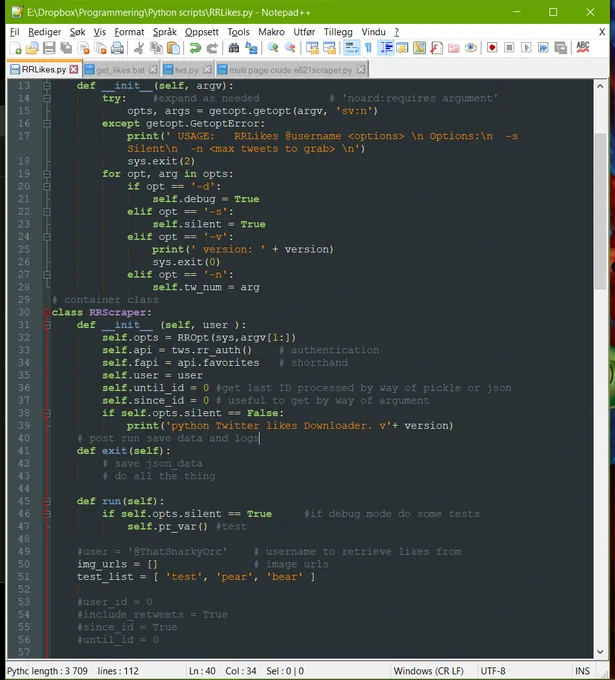Collapse the if block fold at line 38
Screen dimensions: 615x680
coord(47,413)
